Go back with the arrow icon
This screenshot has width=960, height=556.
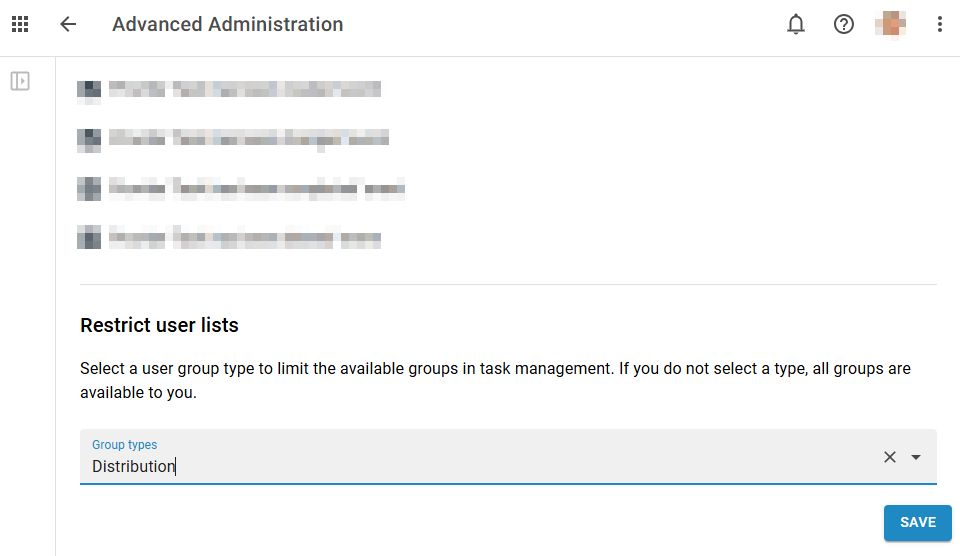tap(68, 25)
